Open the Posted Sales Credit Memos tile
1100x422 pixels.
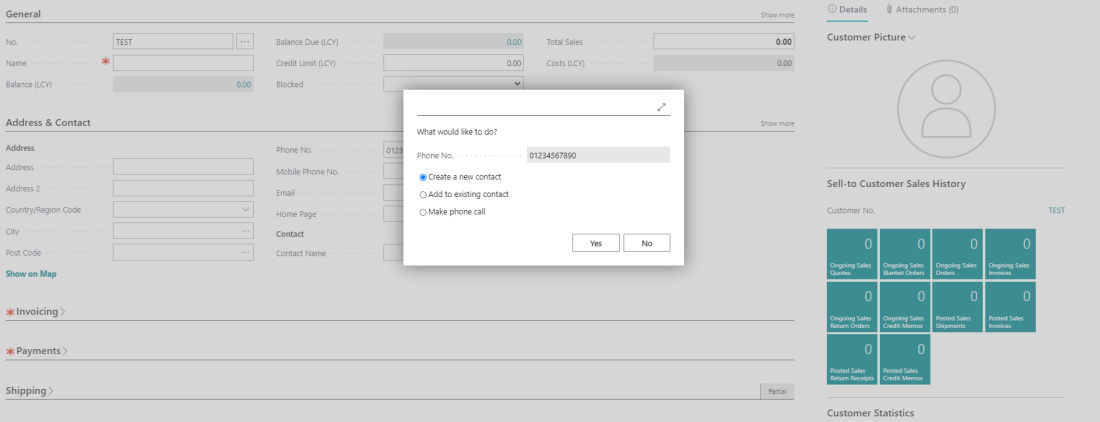coord(904,359)
